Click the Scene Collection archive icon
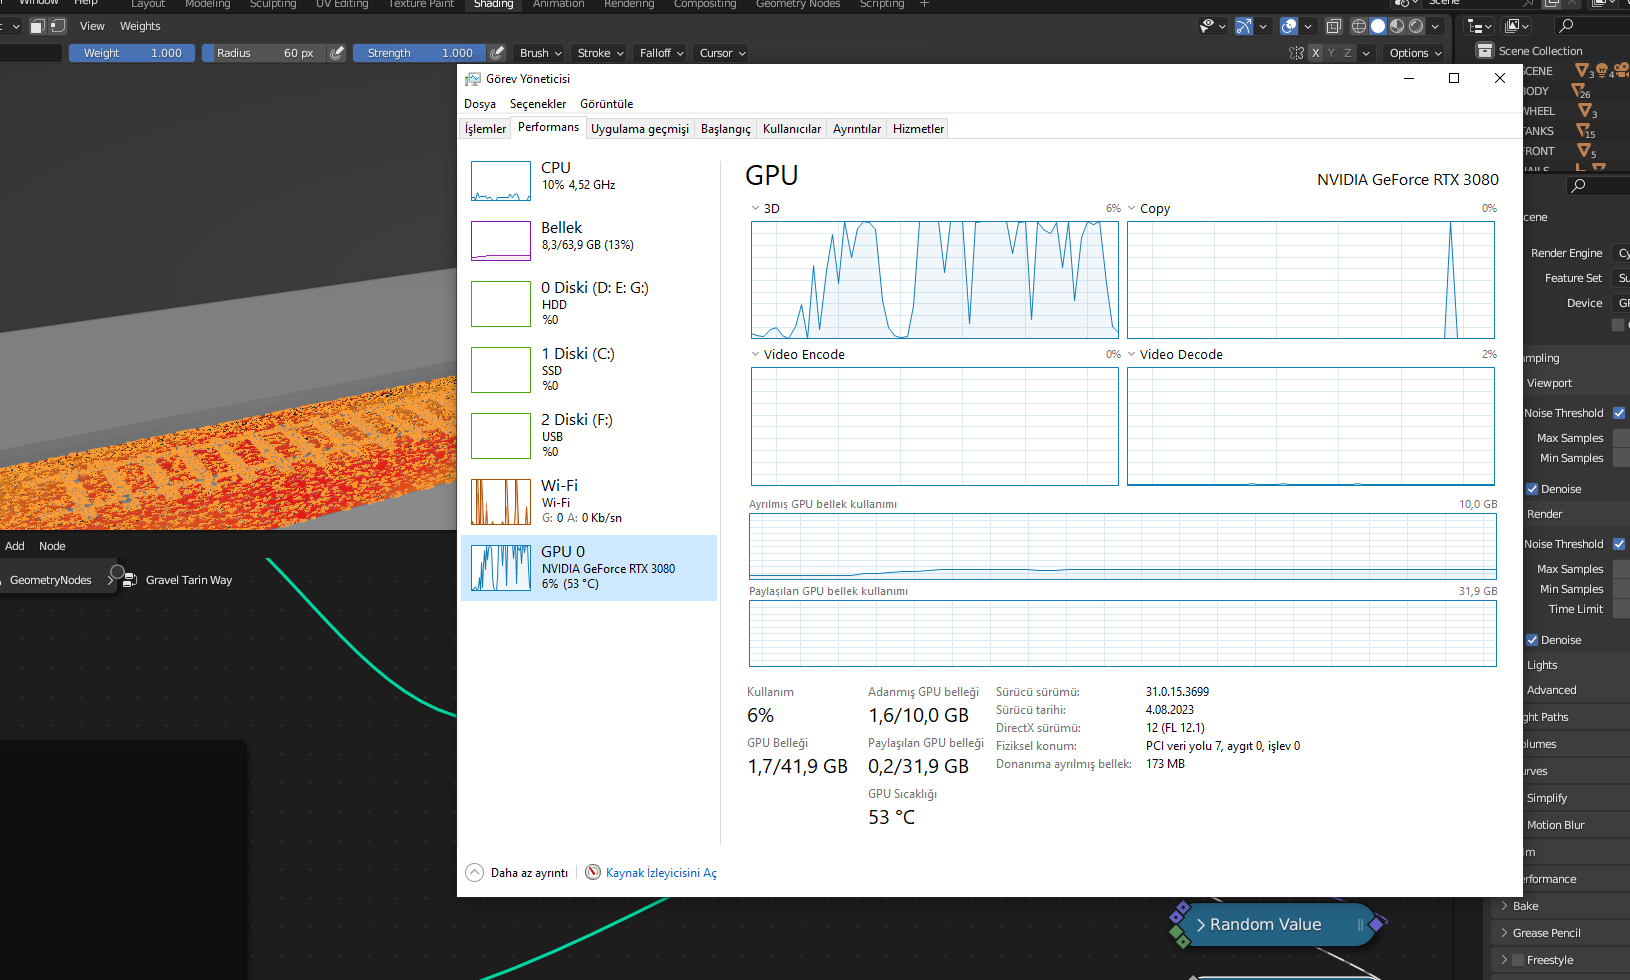1630x980 pixels. point(1485,51)
